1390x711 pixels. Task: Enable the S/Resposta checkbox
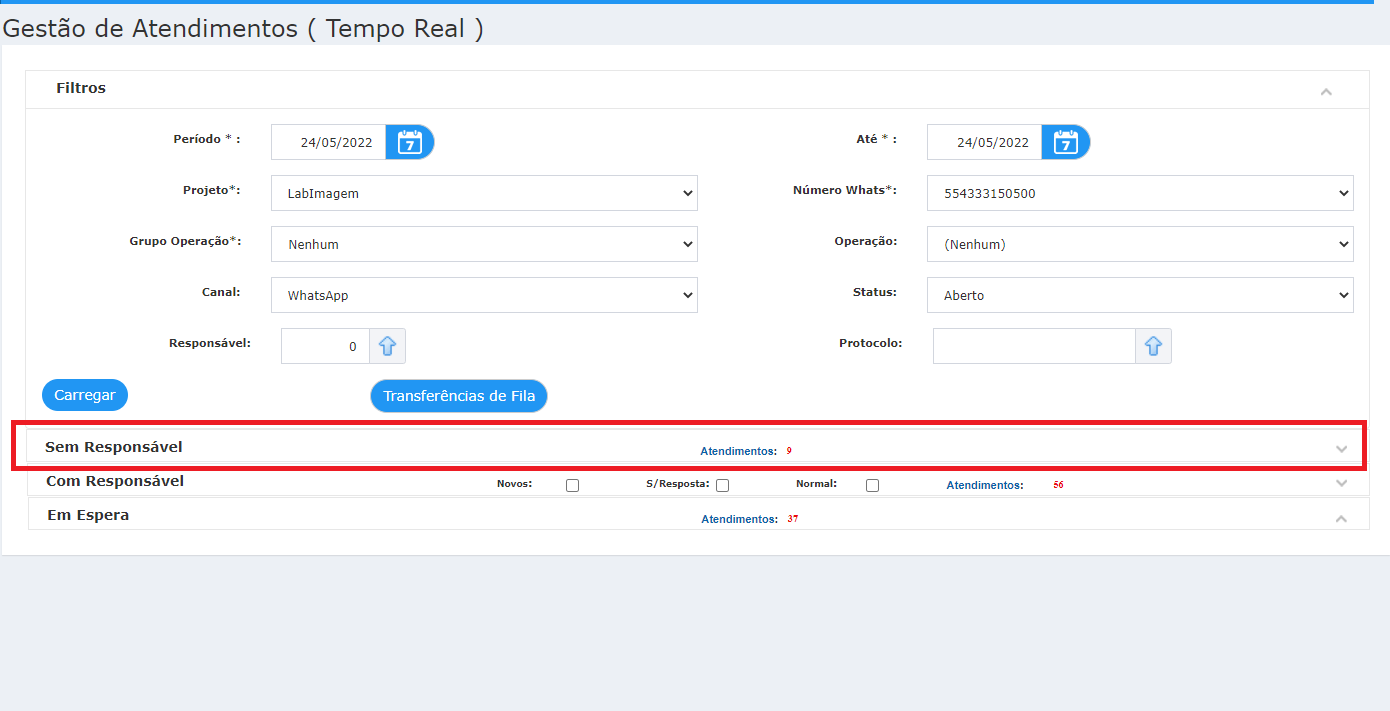[x=722, y=485]
